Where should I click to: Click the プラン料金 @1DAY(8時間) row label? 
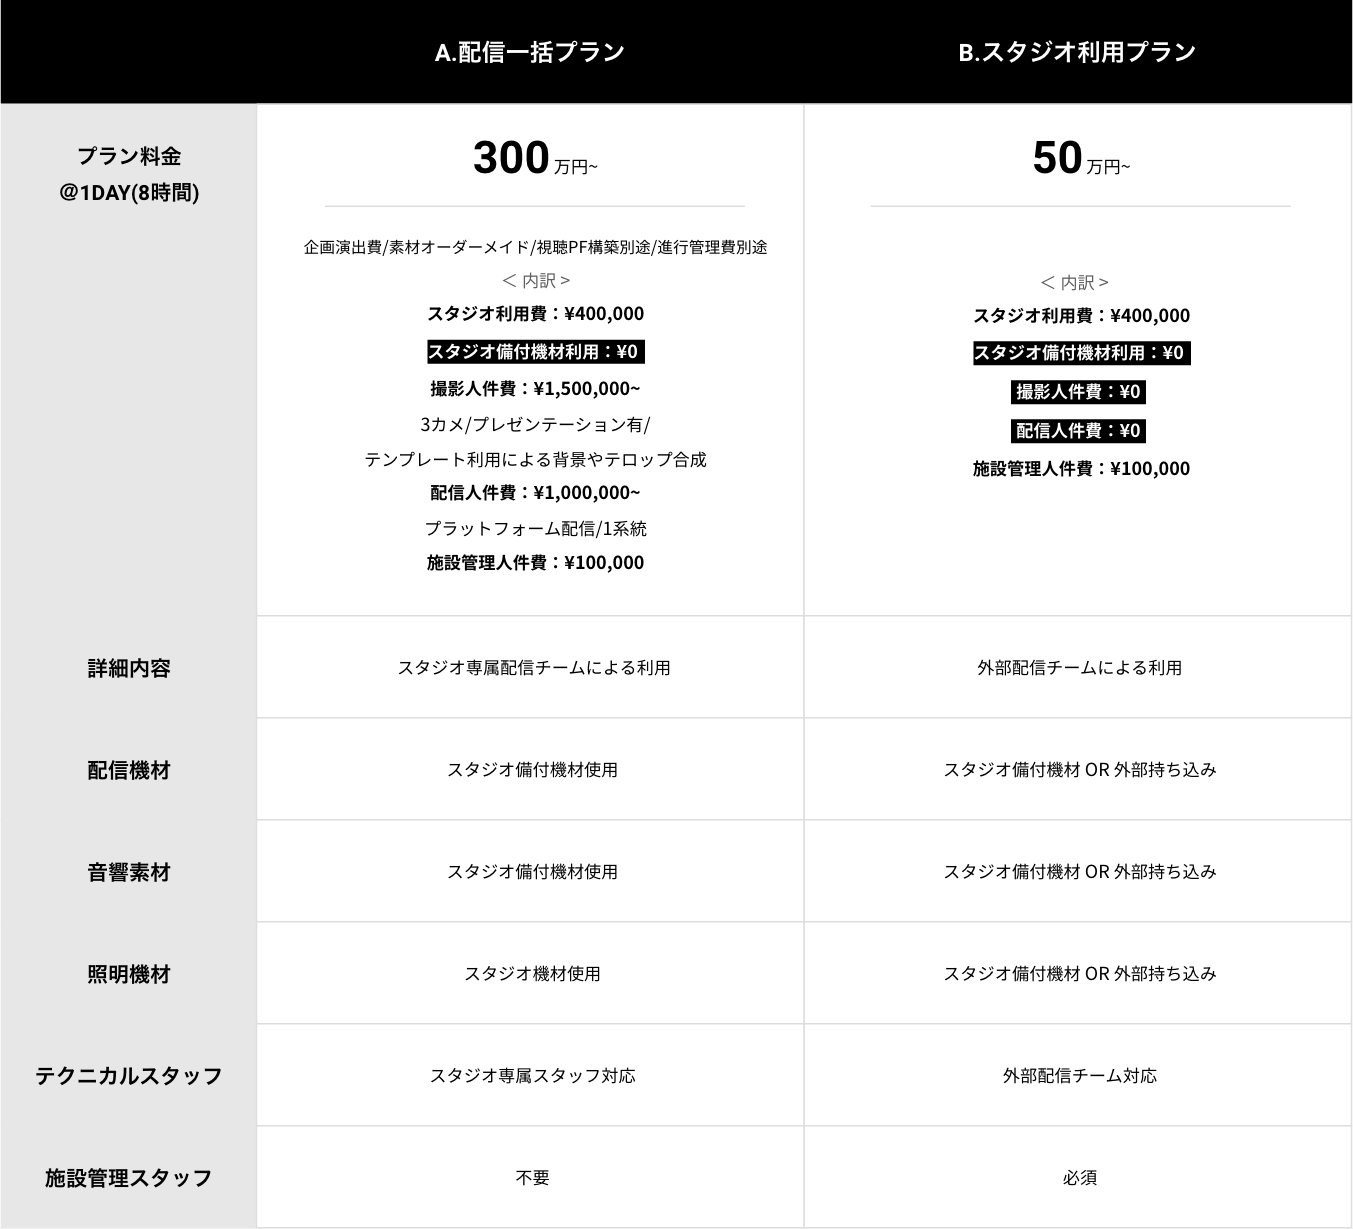[129, 174]
